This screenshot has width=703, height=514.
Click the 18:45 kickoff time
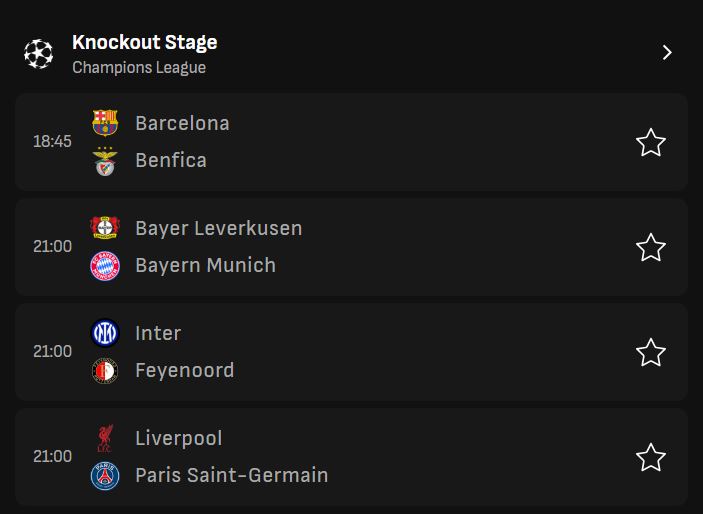(52, 142)
